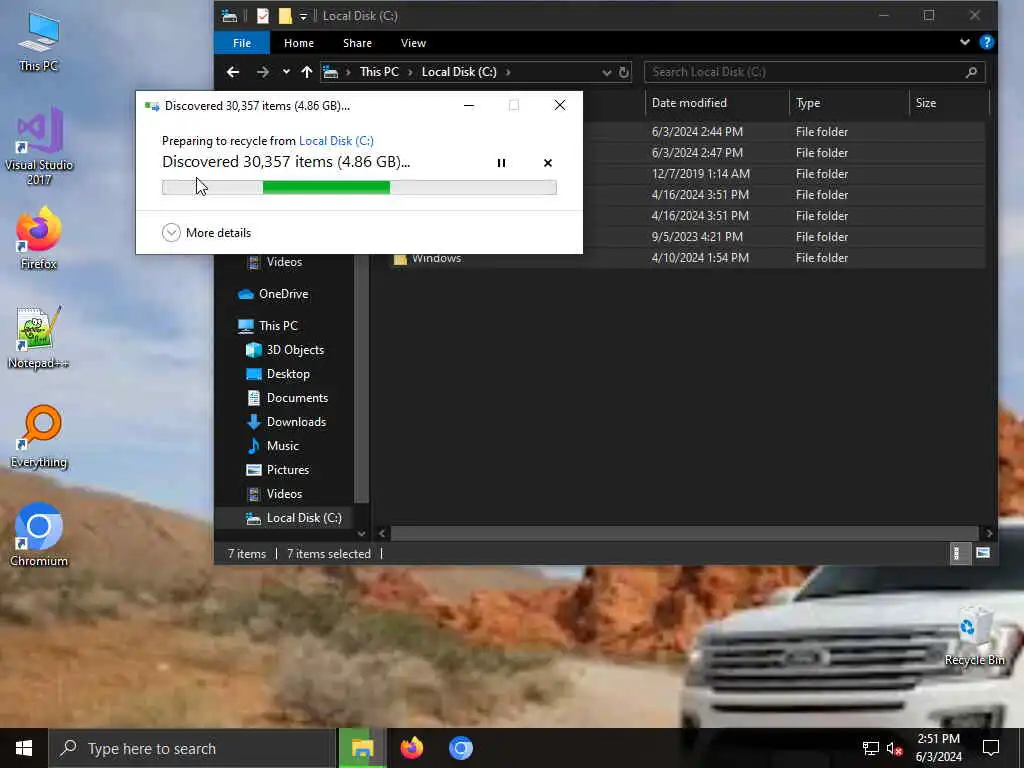Open Chromium from the taskbar
Viewport: 1024px width, 768px height.
click(460, 748)
